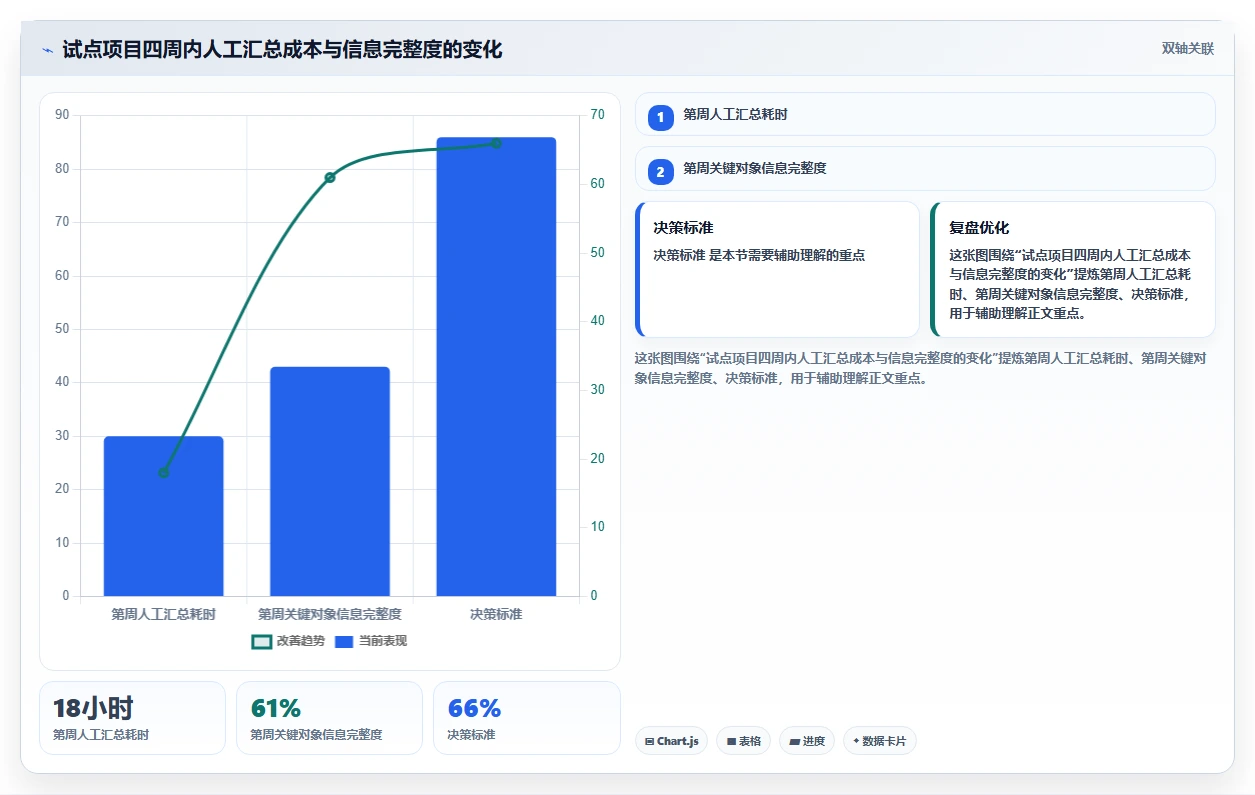The width and height of the screenshot is (1255, 795).
Task: Click the Chart.js tag chip
Action: coord(671,741)
